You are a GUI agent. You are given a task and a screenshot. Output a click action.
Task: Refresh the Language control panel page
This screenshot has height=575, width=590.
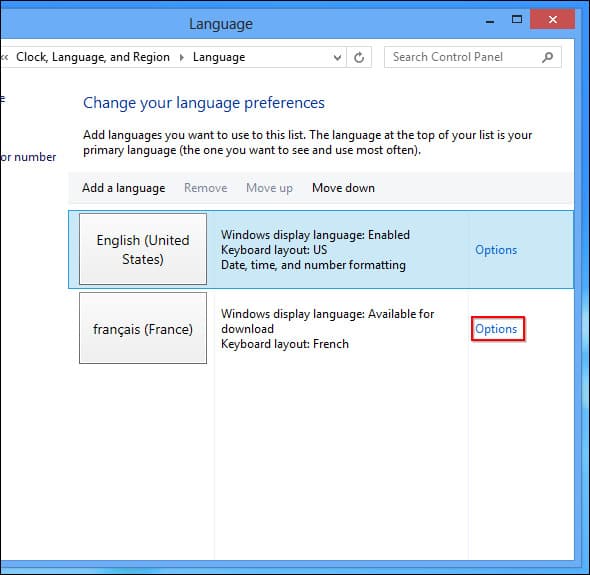pyautogui.click(x=359, y=57)
